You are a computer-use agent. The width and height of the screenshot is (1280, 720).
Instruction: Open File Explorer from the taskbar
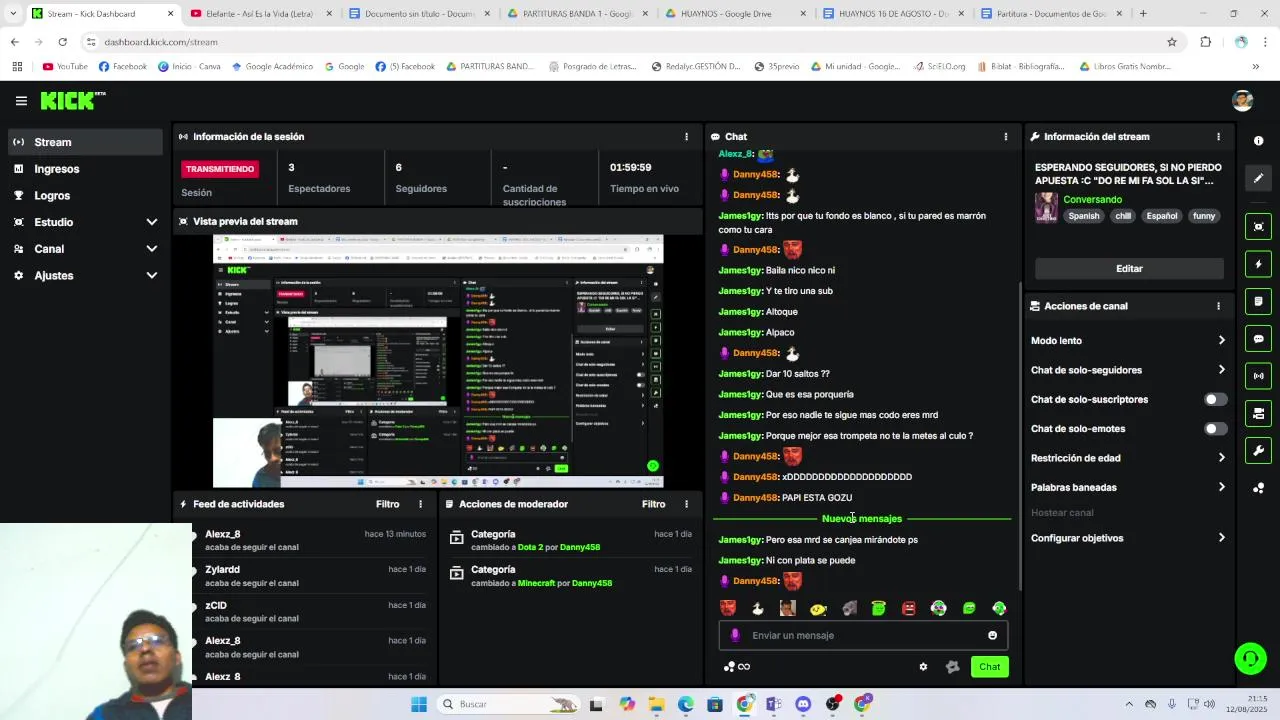tap(657, 704)
